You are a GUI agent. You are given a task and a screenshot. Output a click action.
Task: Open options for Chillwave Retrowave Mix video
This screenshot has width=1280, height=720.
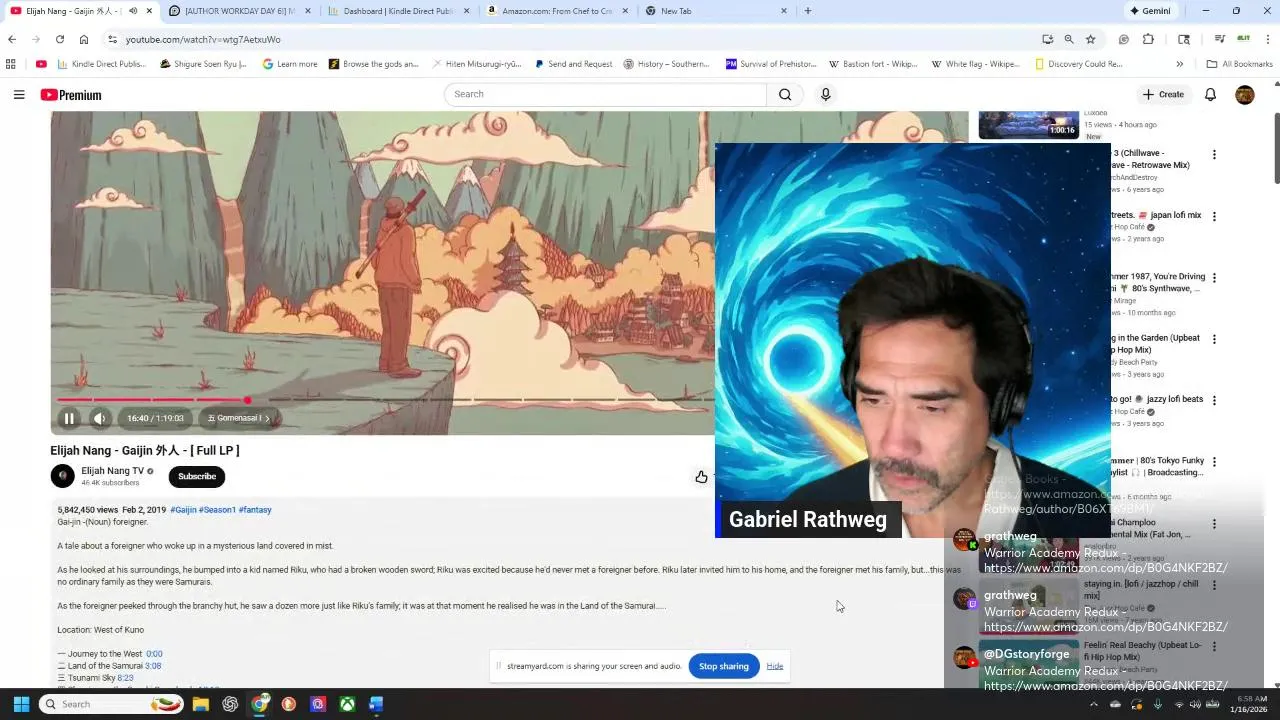[1214, 155]
